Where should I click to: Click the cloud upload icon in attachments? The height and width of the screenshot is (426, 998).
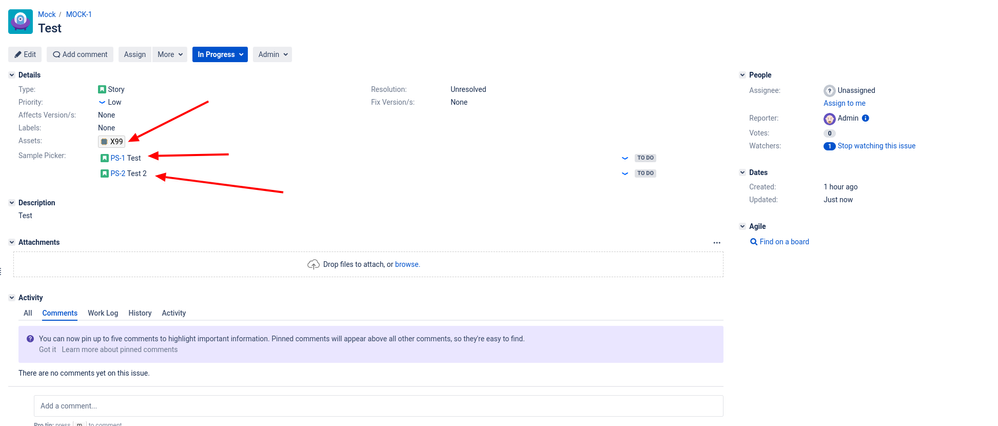314,264
